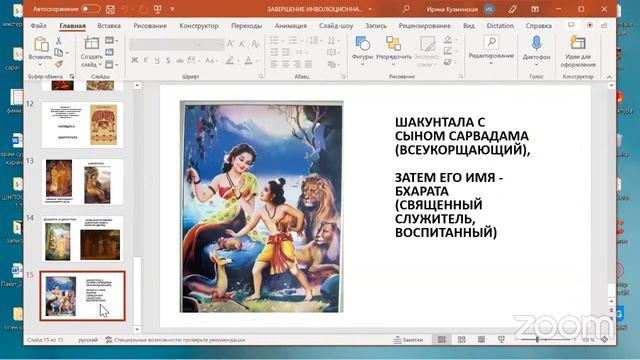Open the slide Layout dropdown icon
The height and width of the screenshot is (360, 640).
tap(111, 40)
